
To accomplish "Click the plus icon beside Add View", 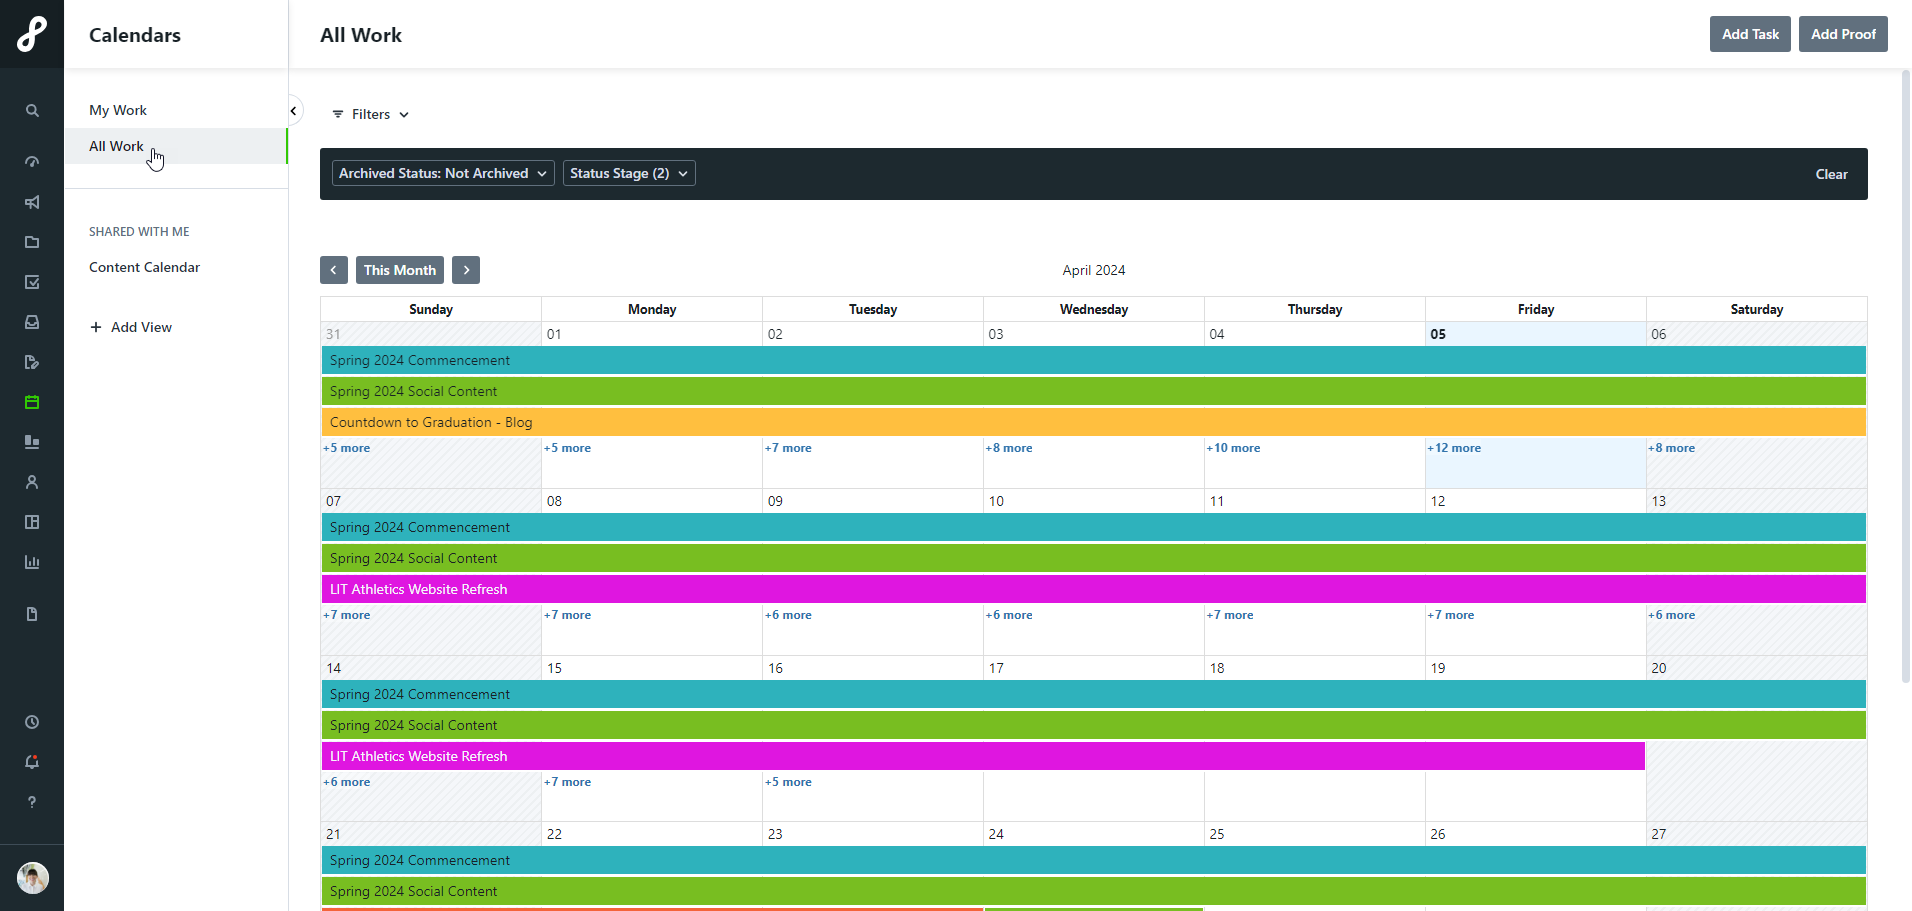I will point(96,327).
